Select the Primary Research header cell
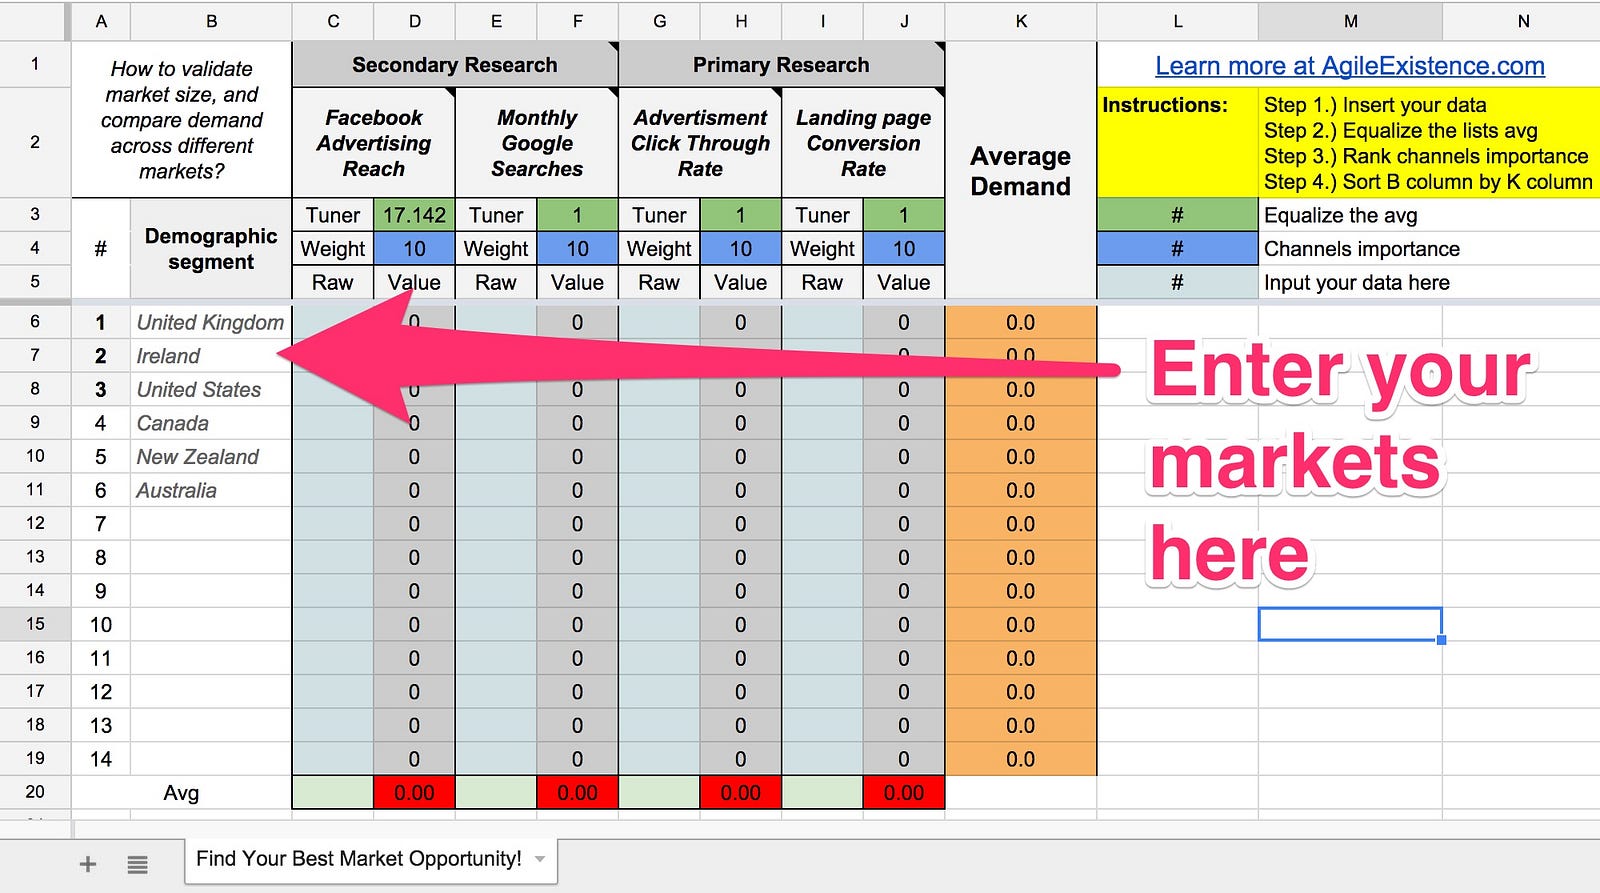The height and width of the screenshot is (893, 1600). (x=781, y=65)
